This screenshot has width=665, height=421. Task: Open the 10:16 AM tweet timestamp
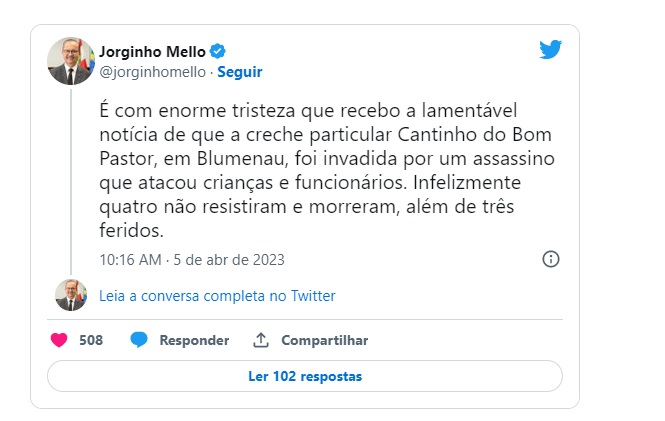[x=192, y=259]
